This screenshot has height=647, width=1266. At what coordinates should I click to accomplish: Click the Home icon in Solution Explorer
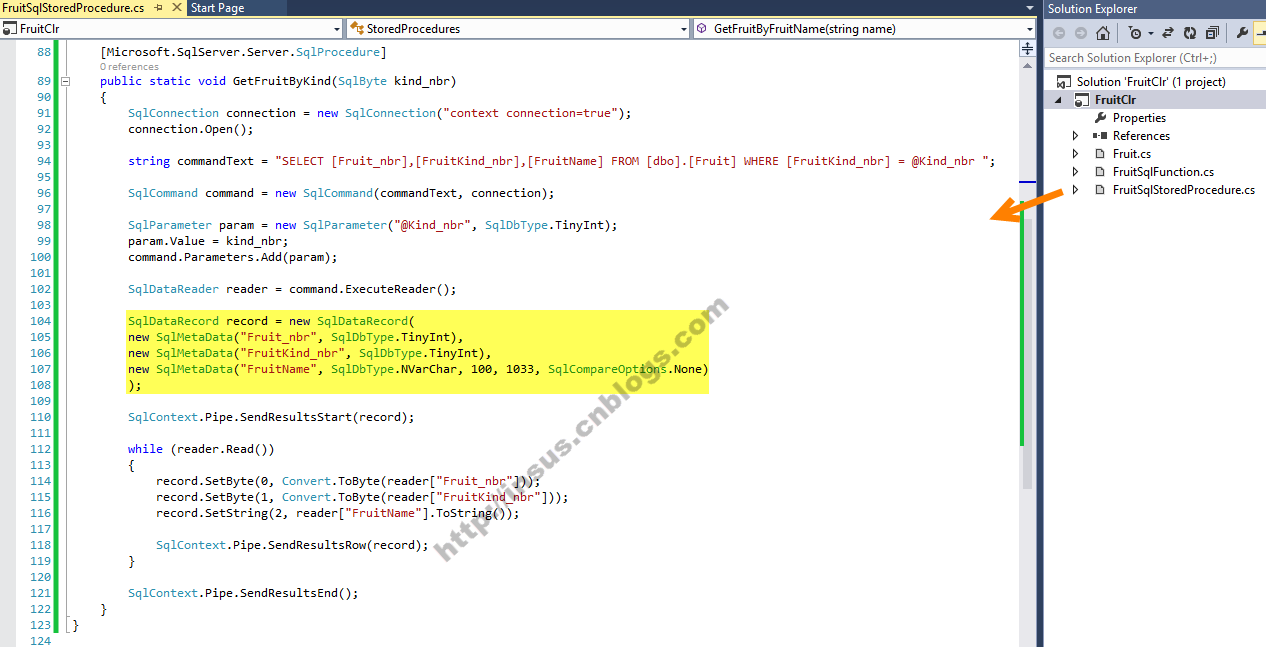(x=1103, y=33)
